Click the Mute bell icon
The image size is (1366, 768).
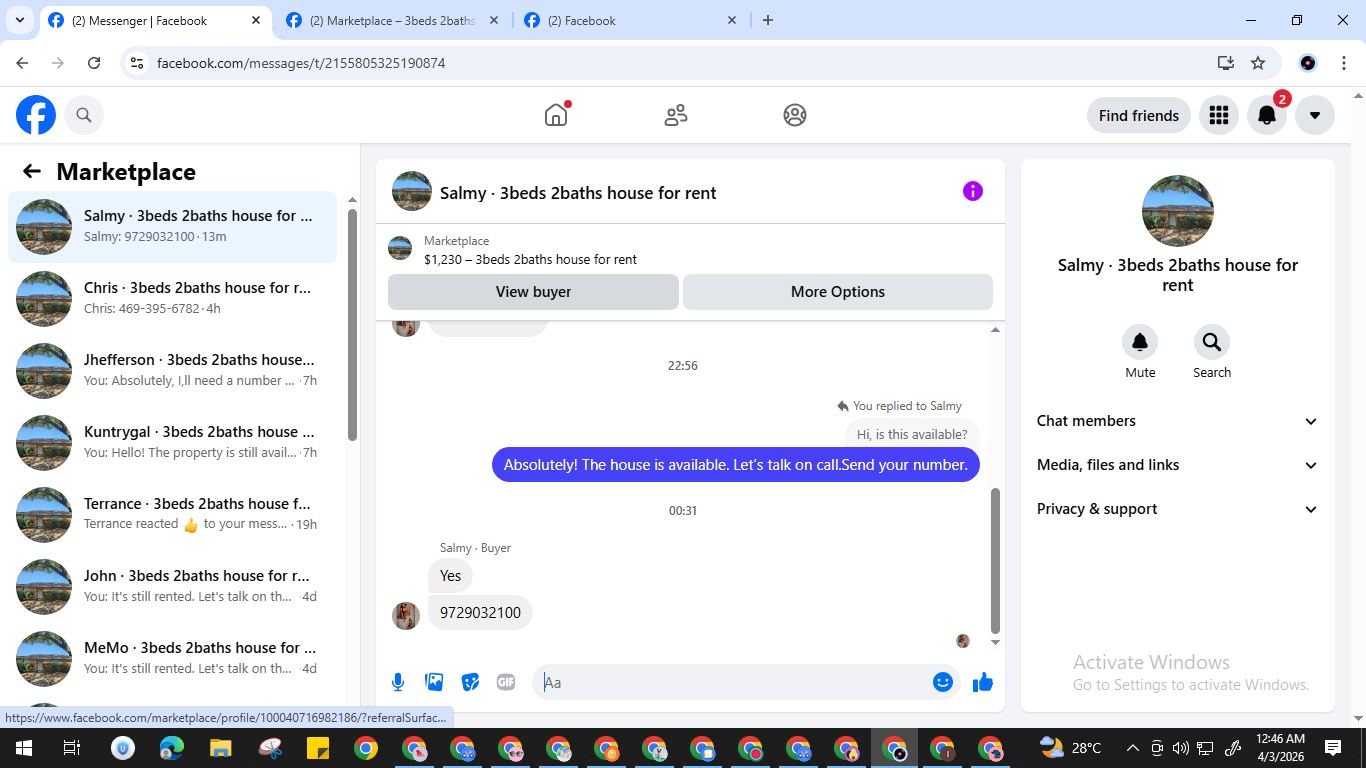[1140, 343]
